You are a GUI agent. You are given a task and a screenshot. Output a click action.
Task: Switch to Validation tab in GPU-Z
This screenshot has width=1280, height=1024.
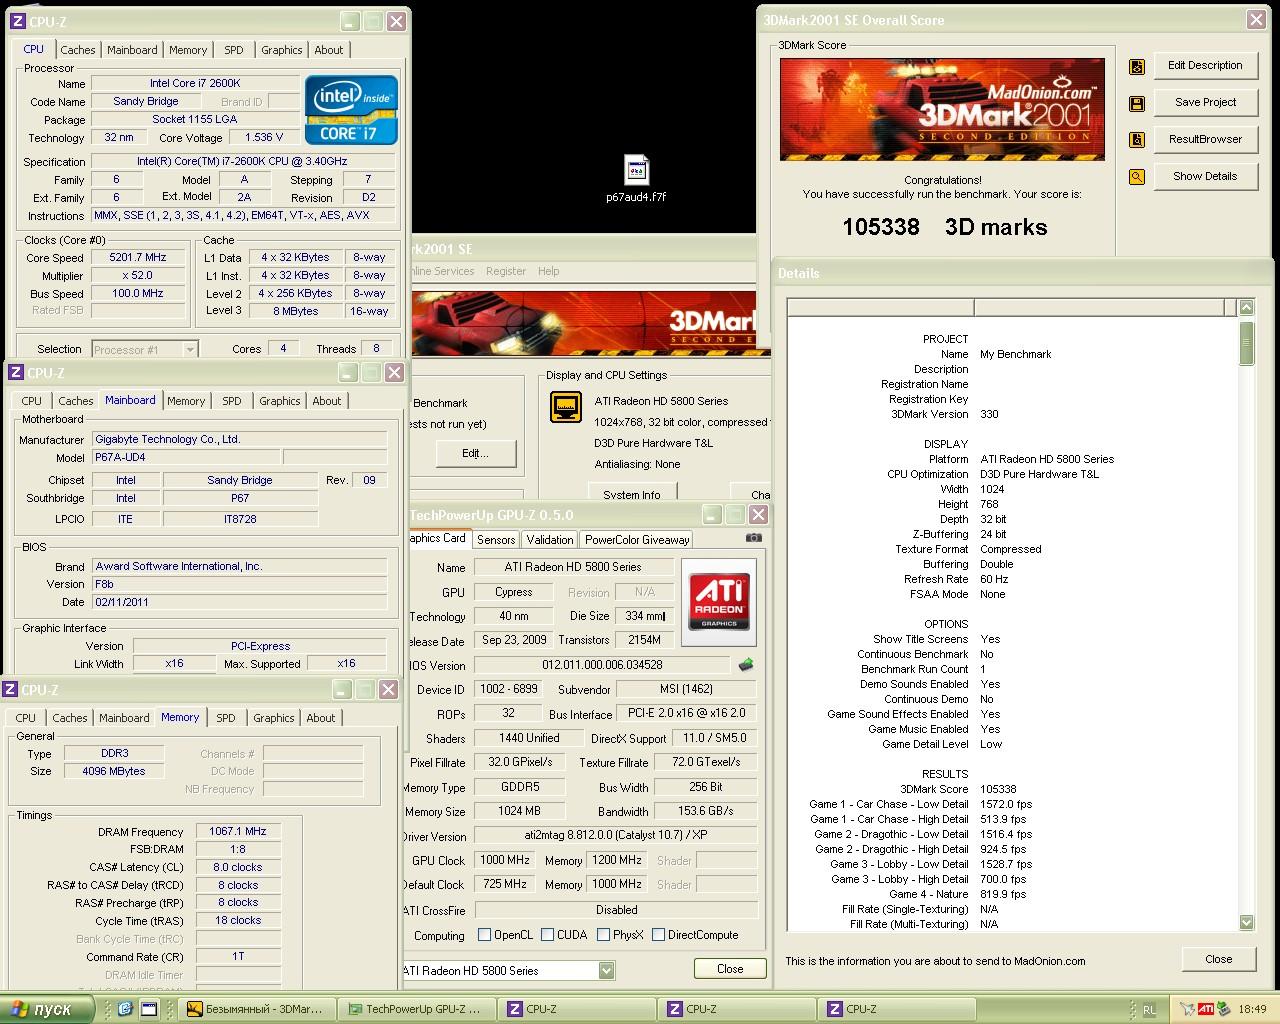point(550,540)
